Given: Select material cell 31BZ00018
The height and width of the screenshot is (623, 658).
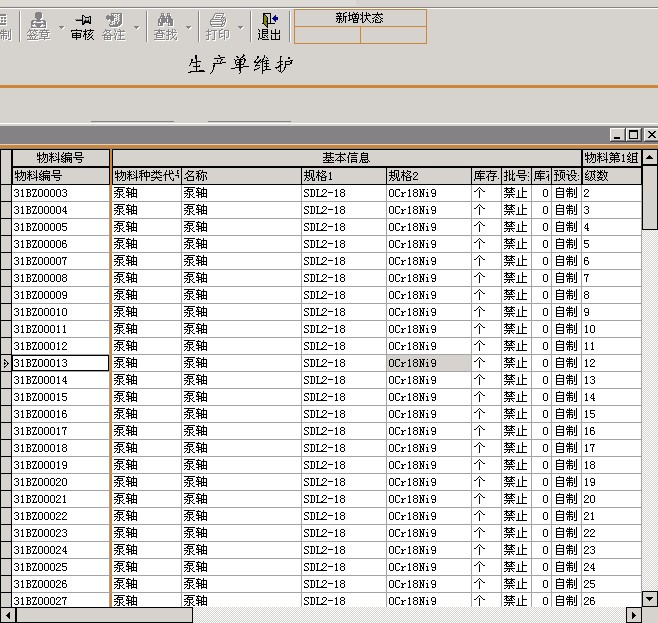Looking at the screenshot, I should [x=60, y=448].
